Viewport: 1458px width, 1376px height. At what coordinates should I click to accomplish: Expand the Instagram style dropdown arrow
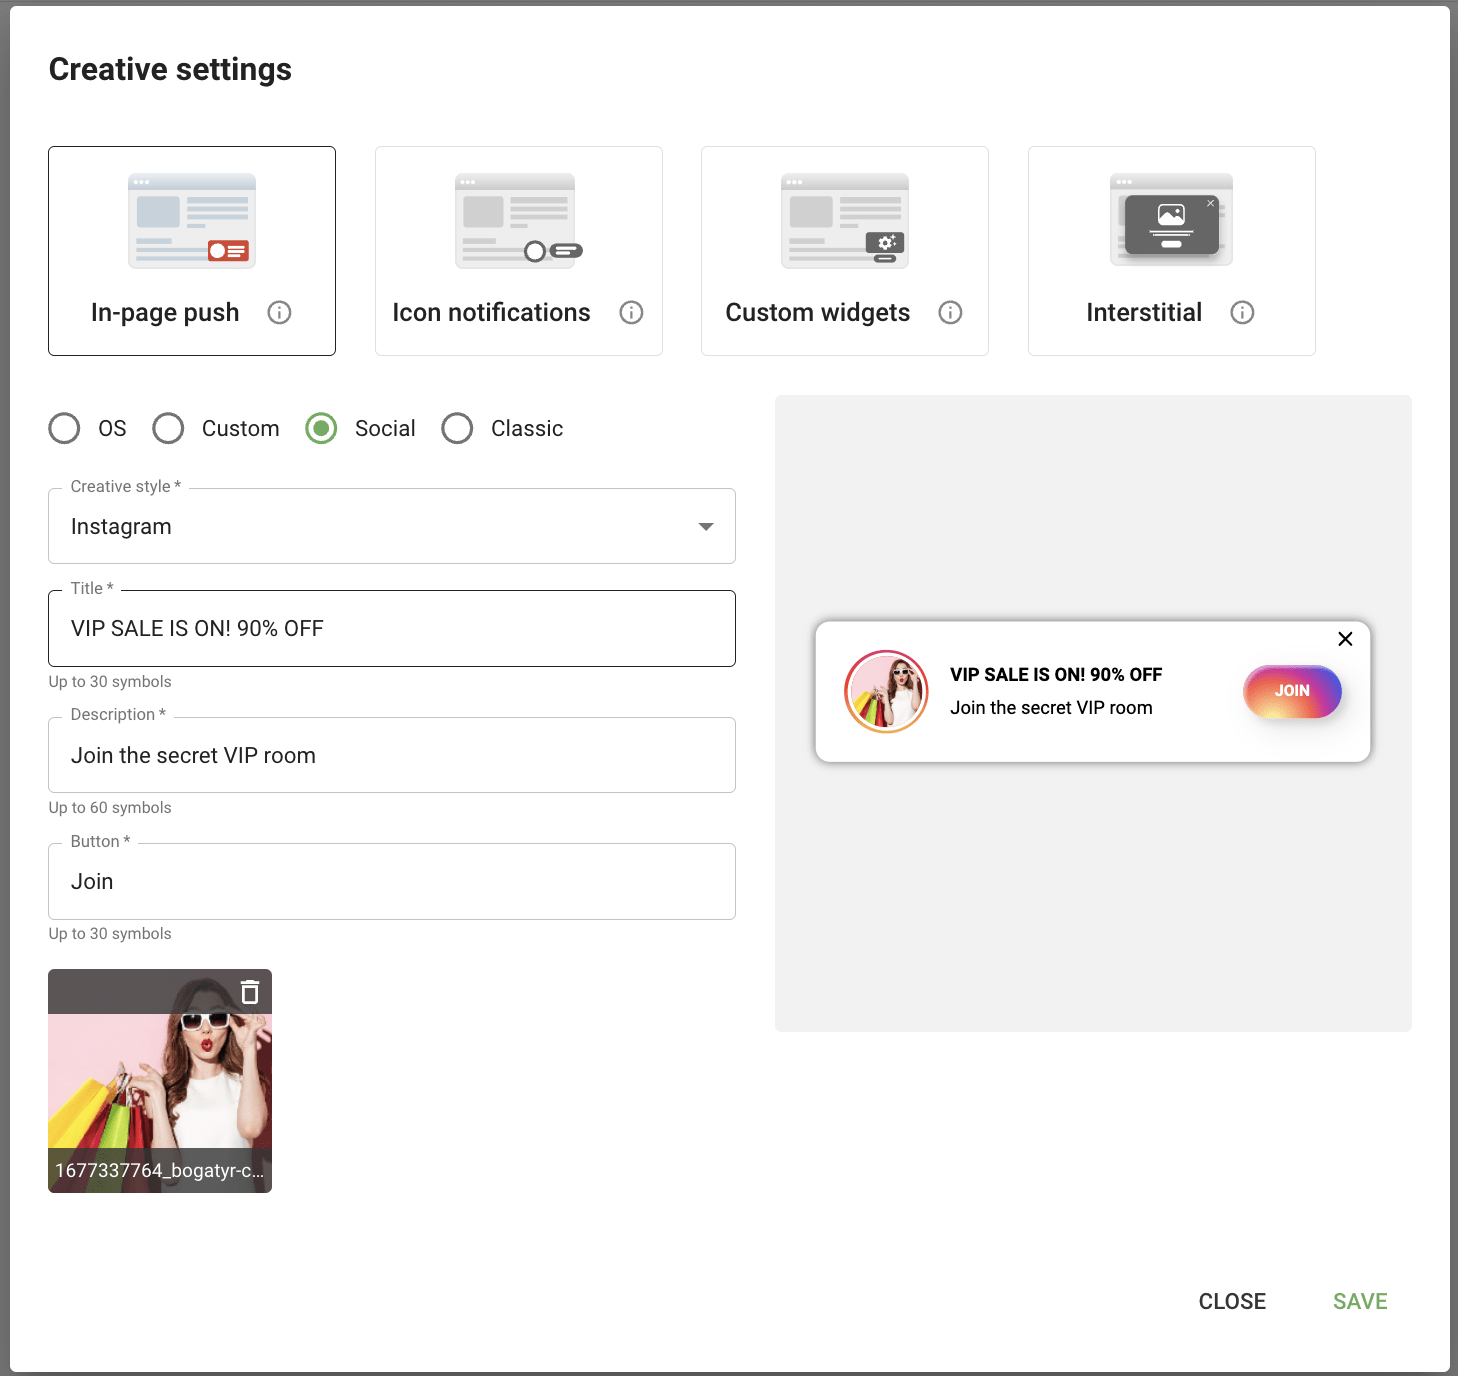(x=706, y=527)
